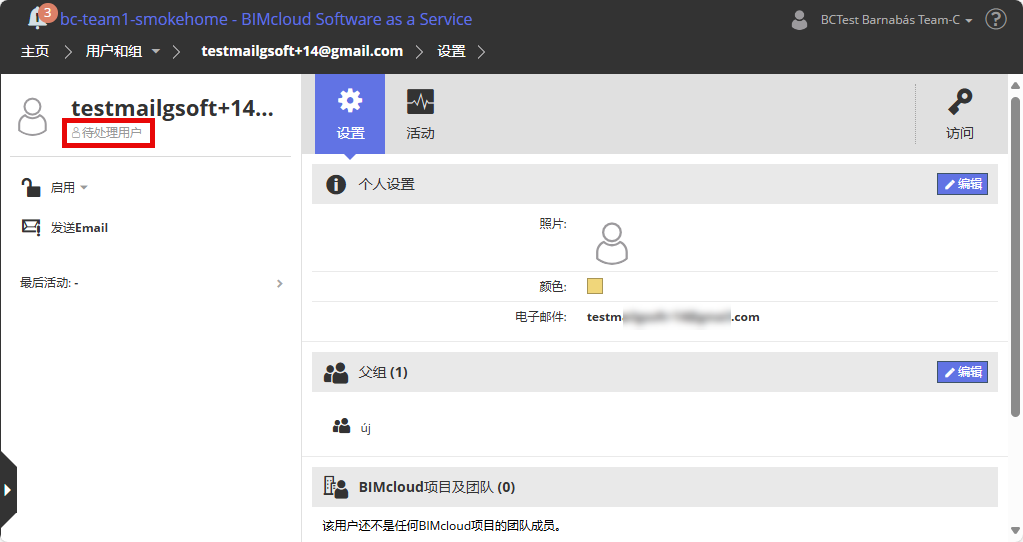Viewport: 1023px width, 542px height.
Task: Click the 电子邮件 address value
Action: point(673,317)
